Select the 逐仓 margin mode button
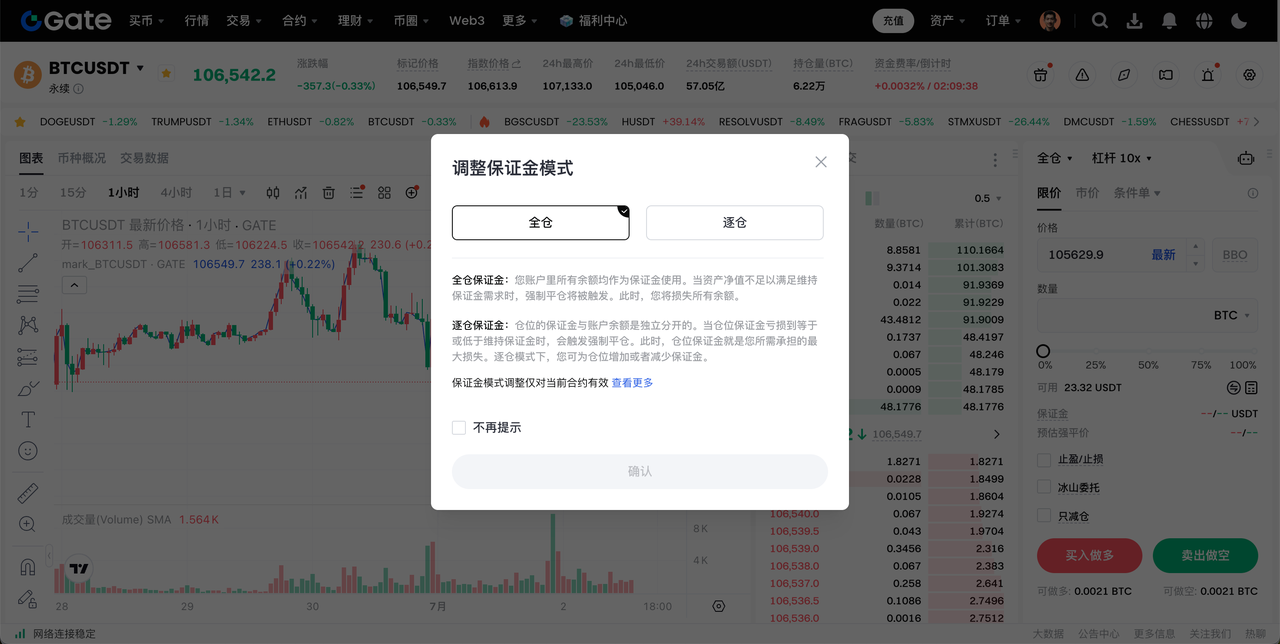1280x644 pixels. [x=734, y=223]
